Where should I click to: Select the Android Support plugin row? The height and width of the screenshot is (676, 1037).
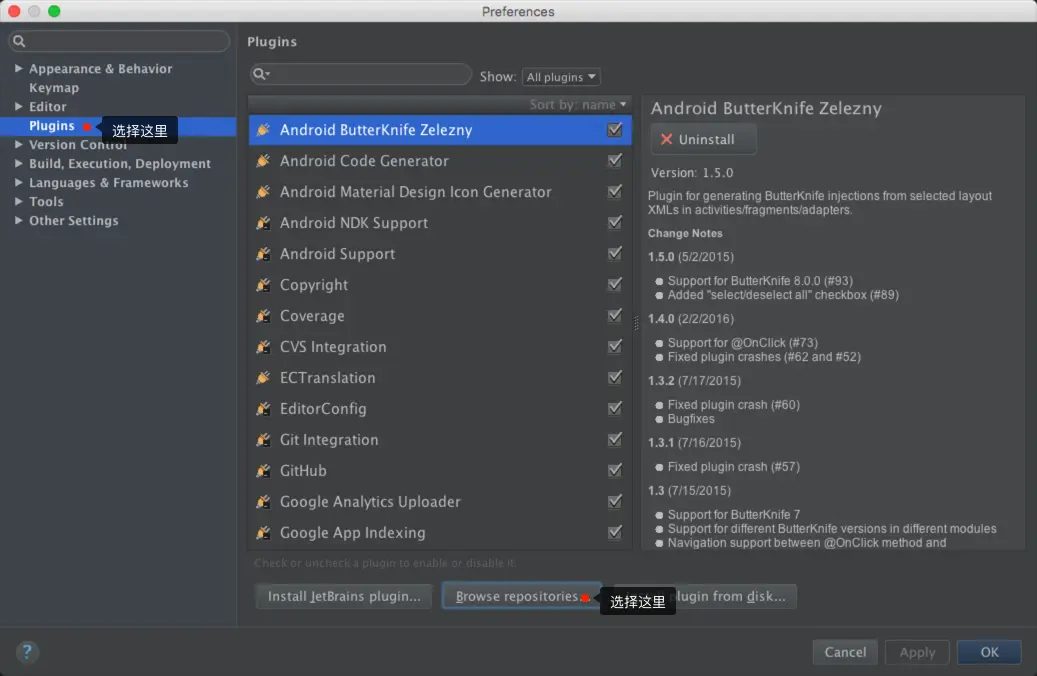coord(440,254)
